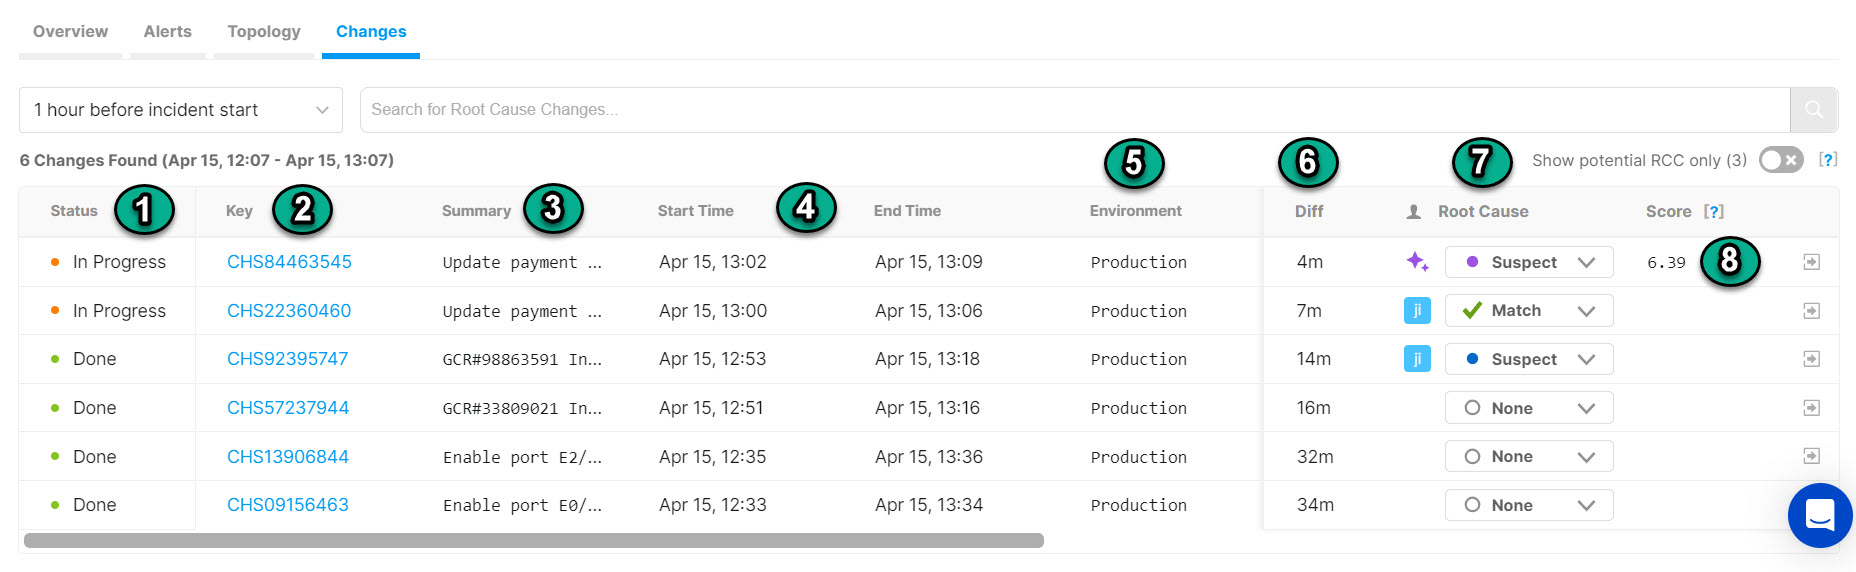Viewport: 1856px width, 572px height.
Task: Click the person icon in Root Cause header
Action: pyautogui.click(x=1414, y=212)
